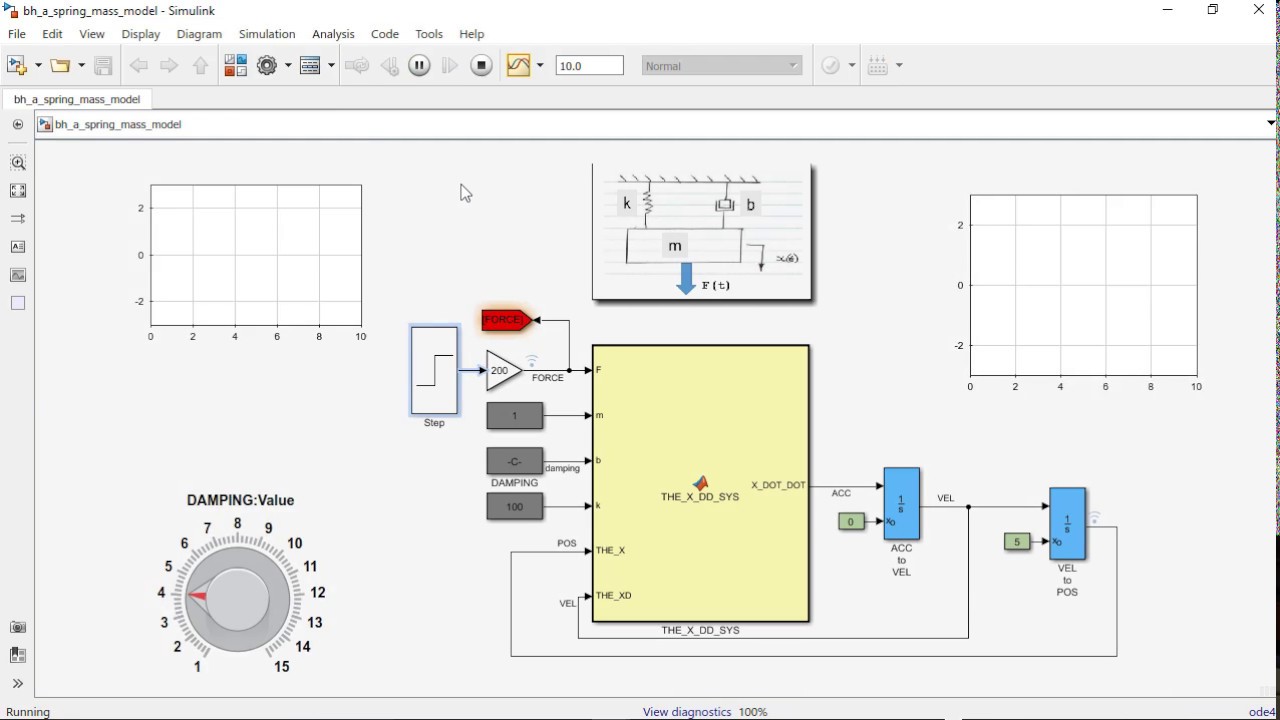Click the Step Forward button
The height and width of the screenshot is (720, 1280).
pyautogui.click(x=450, y=66)
